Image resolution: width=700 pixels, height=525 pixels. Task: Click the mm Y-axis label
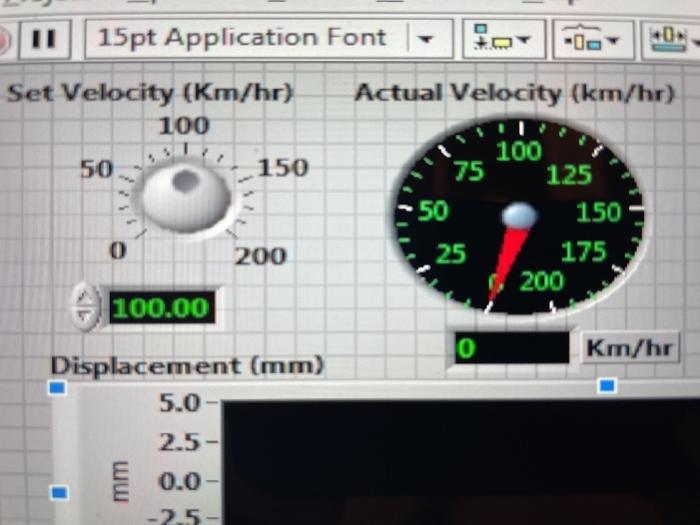(x=120, y=482)
